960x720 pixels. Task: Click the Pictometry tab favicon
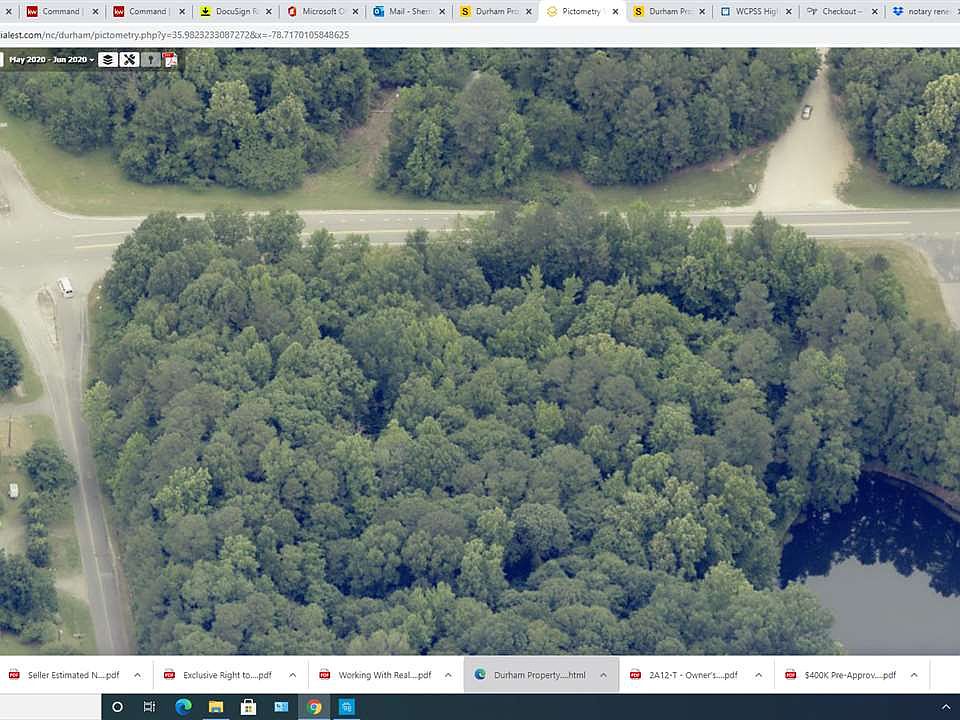click(552, 12)
